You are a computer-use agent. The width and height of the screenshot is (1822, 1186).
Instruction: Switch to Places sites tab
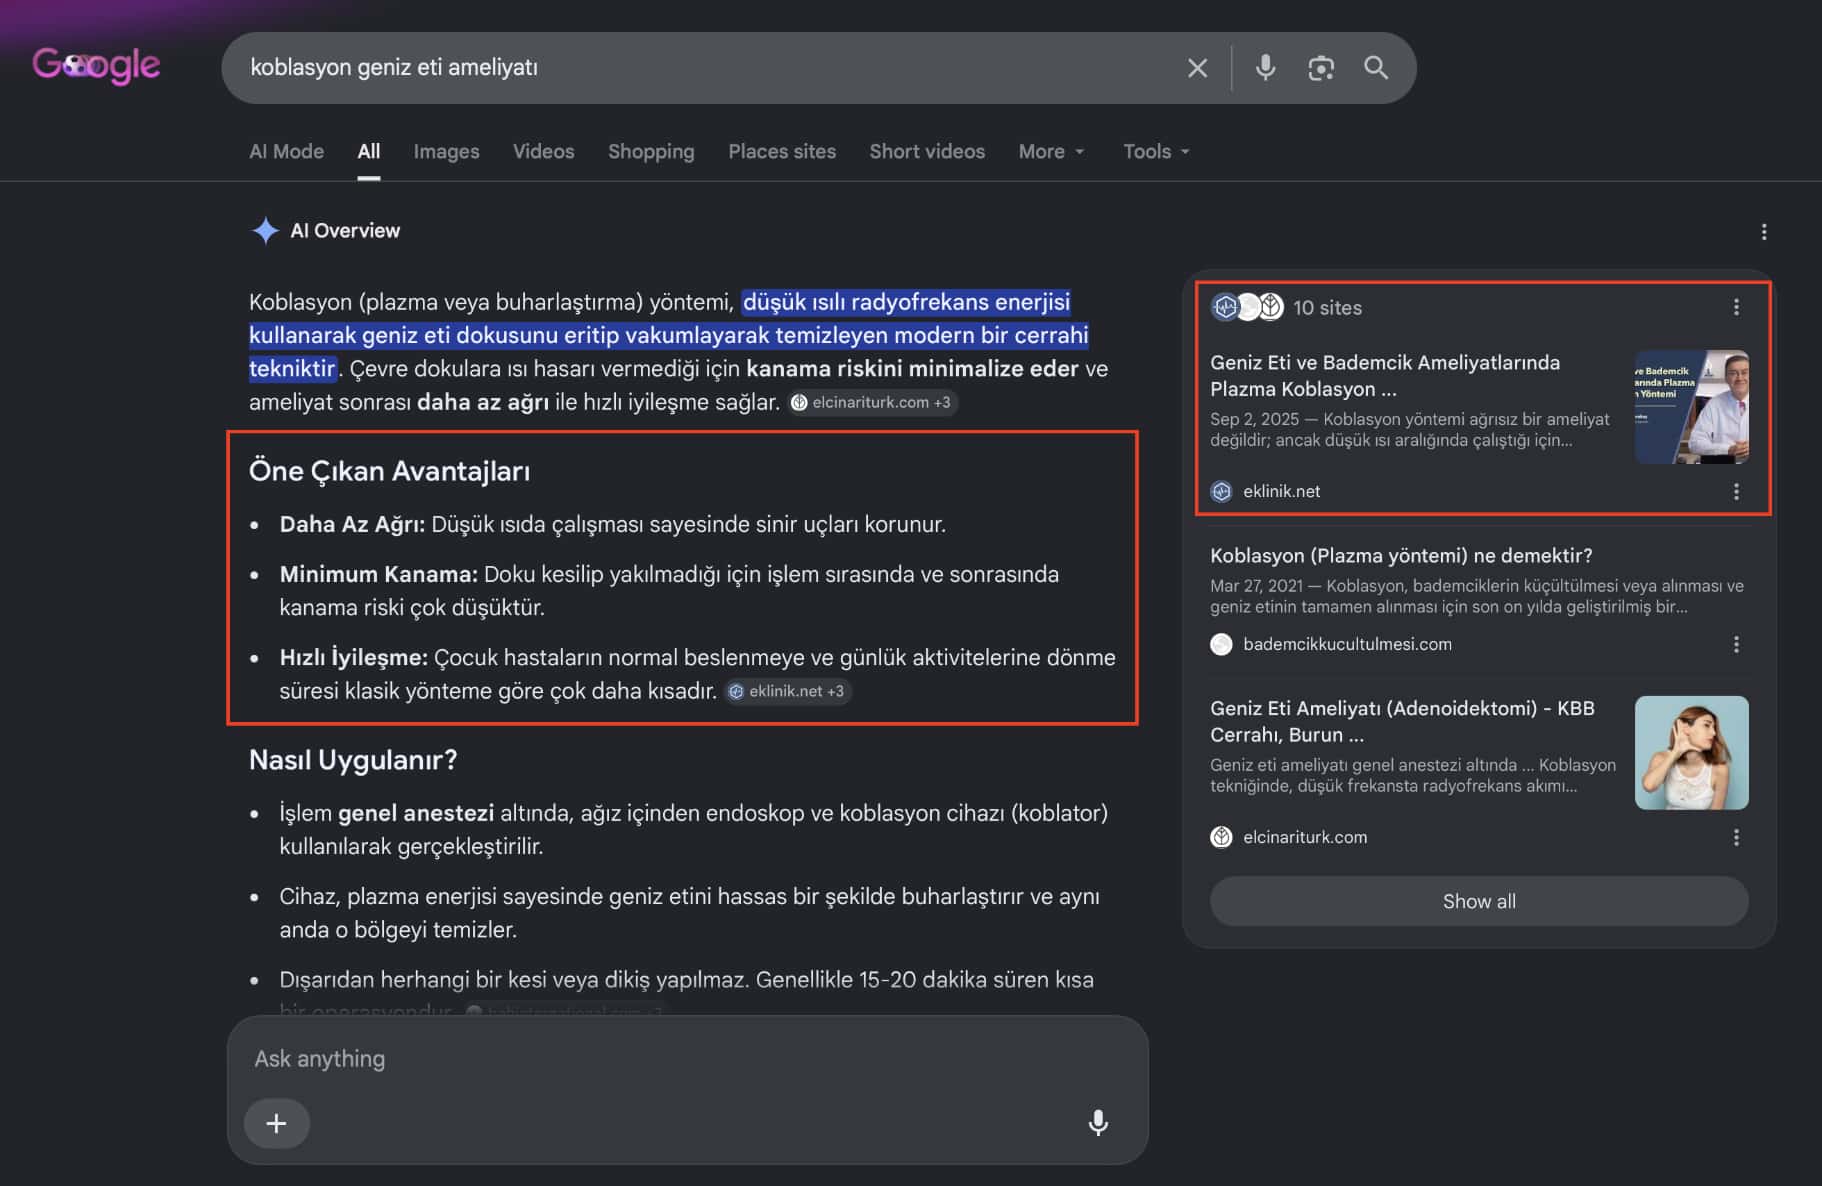tap(782, 151)
